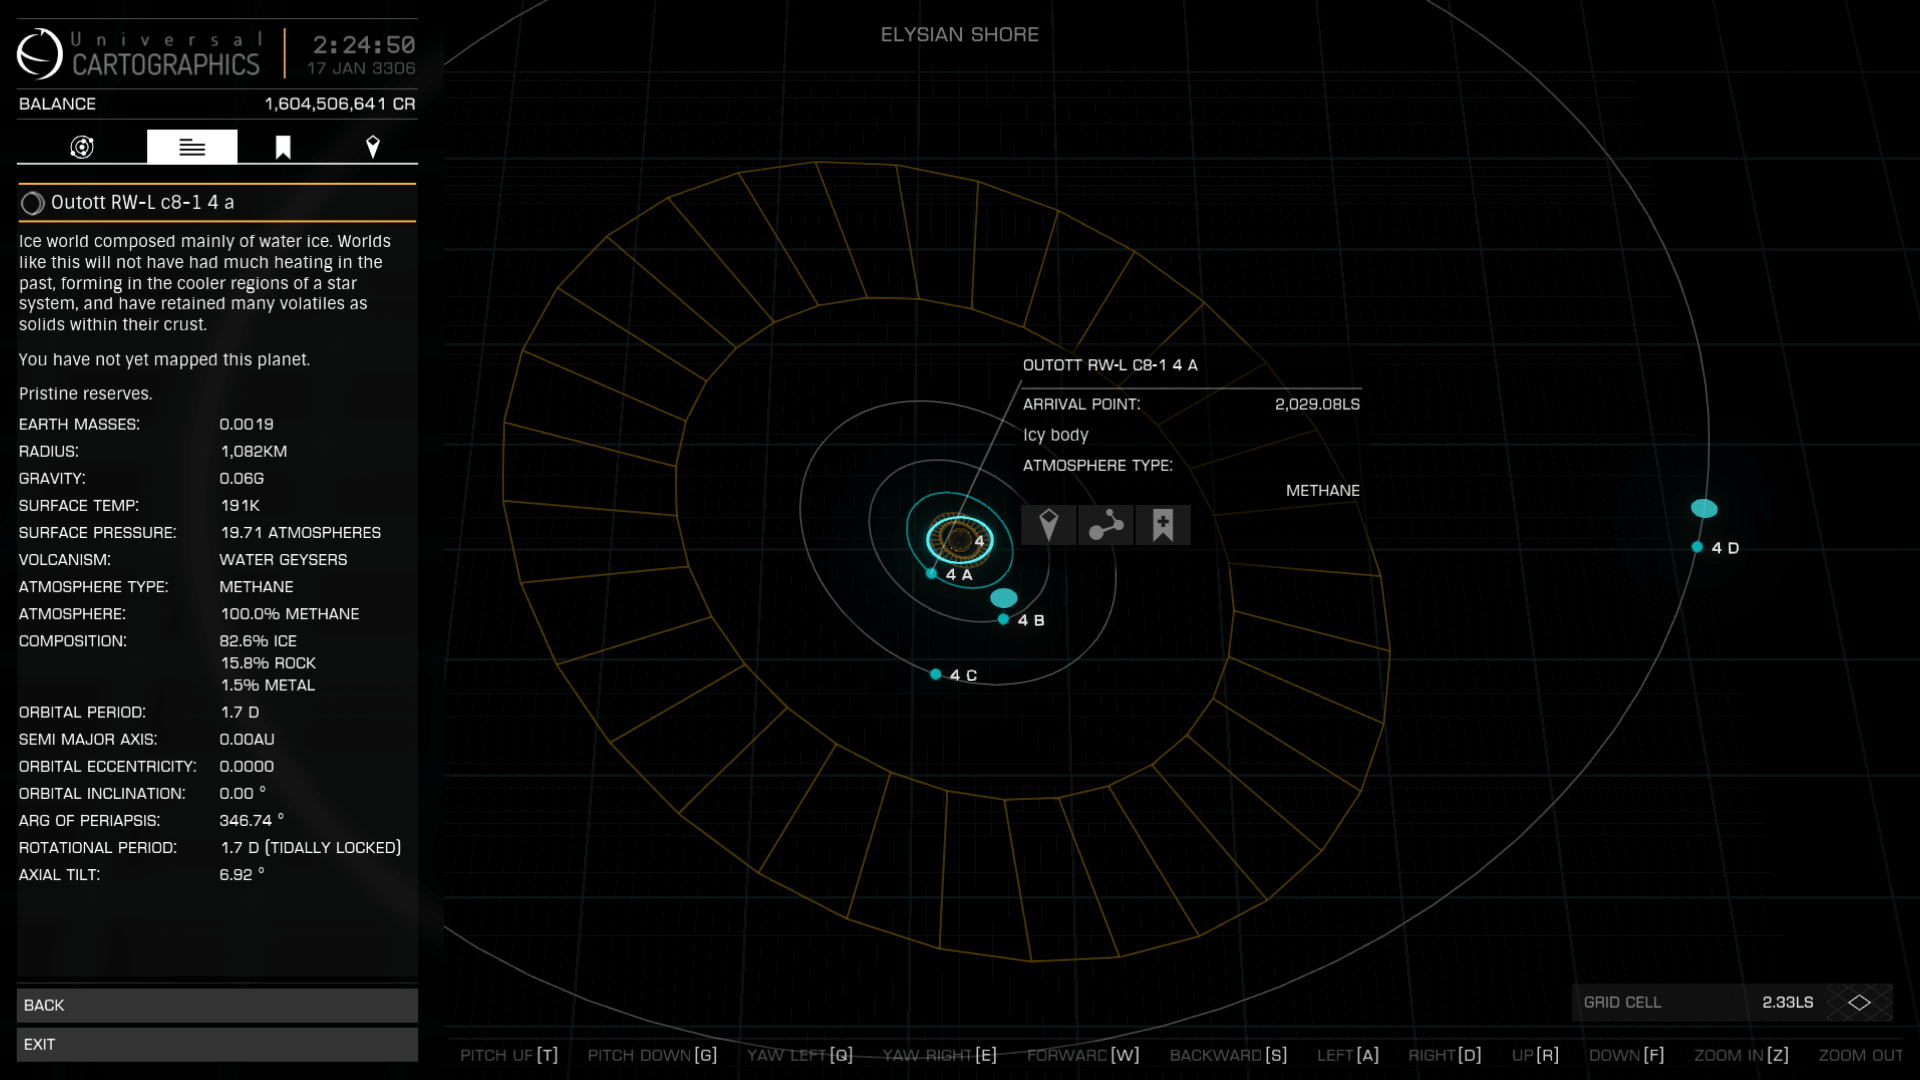Open the bookmarks tab
Viewport: 1920px width, 1080px height.
pos(283,147)
